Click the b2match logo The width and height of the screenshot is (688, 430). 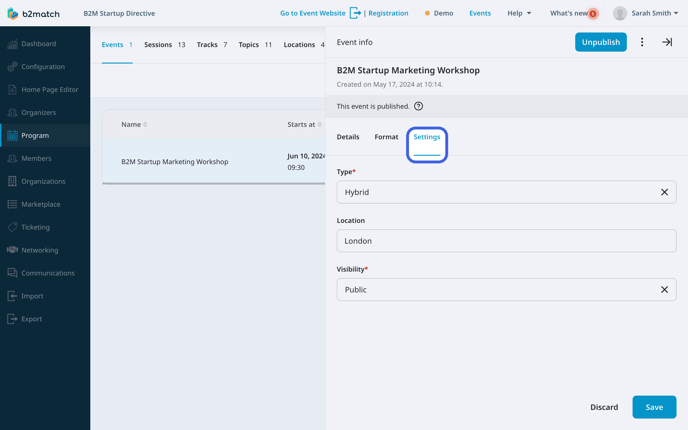point(33,14)
